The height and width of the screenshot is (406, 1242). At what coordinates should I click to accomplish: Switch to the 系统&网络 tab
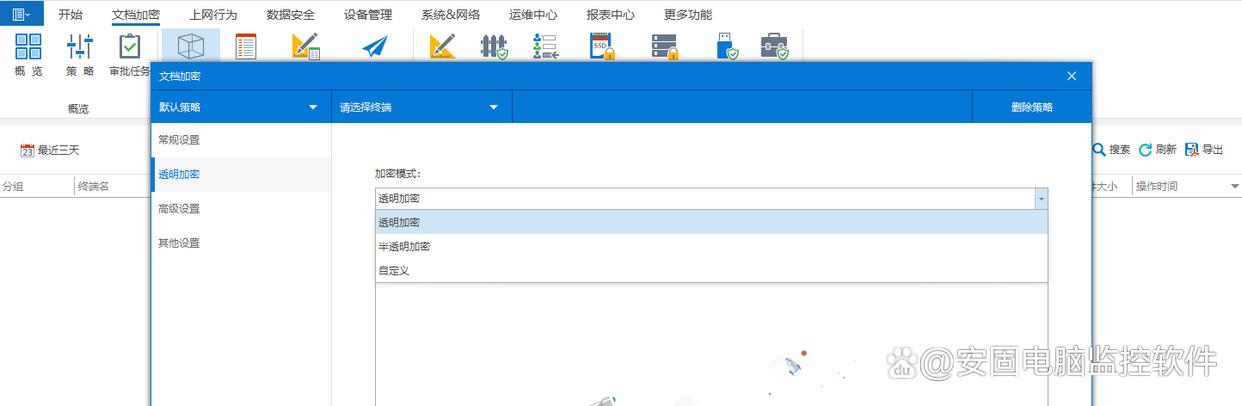pos(450,14)
